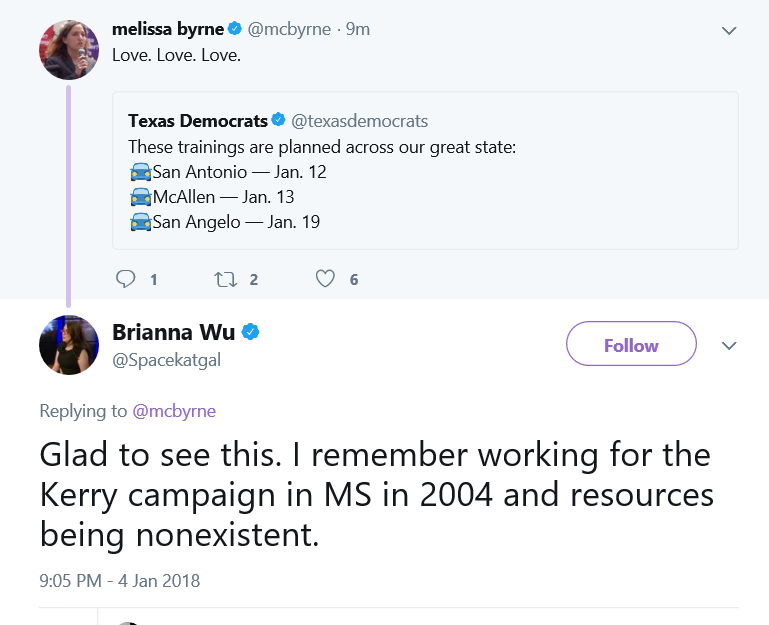The width and height of the screenshot is (769, 625).
Task: Click the car emoji beside San Angelo
Action: point(140,222)
